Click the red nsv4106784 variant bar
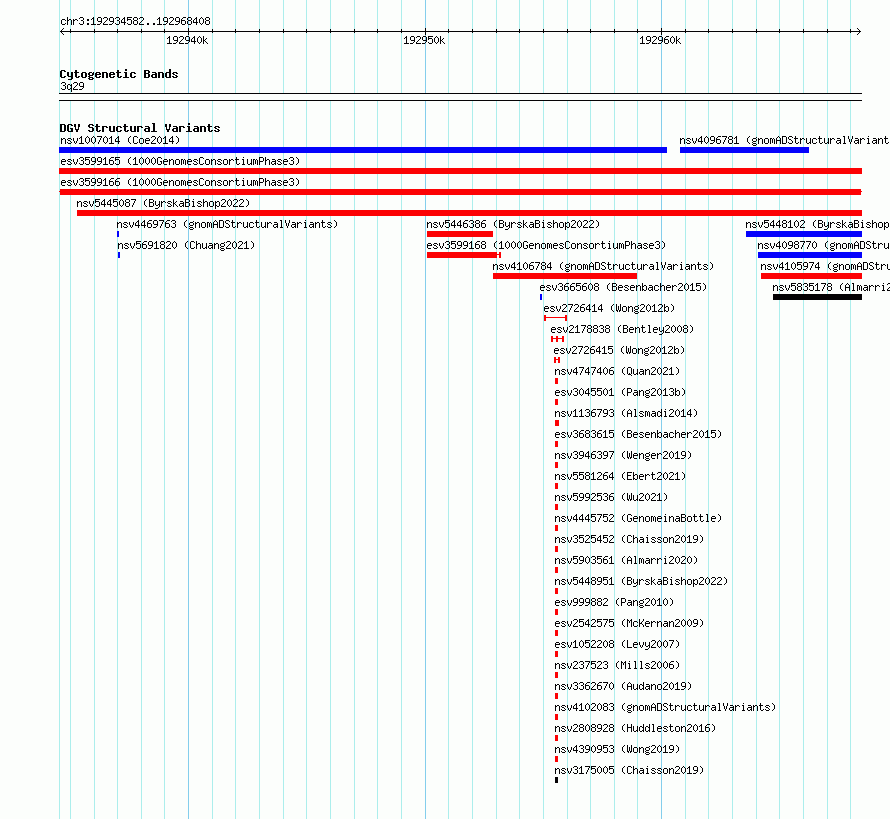Image resolution: width=890 pixels, height=819 pixels. [x=565, y=276]
